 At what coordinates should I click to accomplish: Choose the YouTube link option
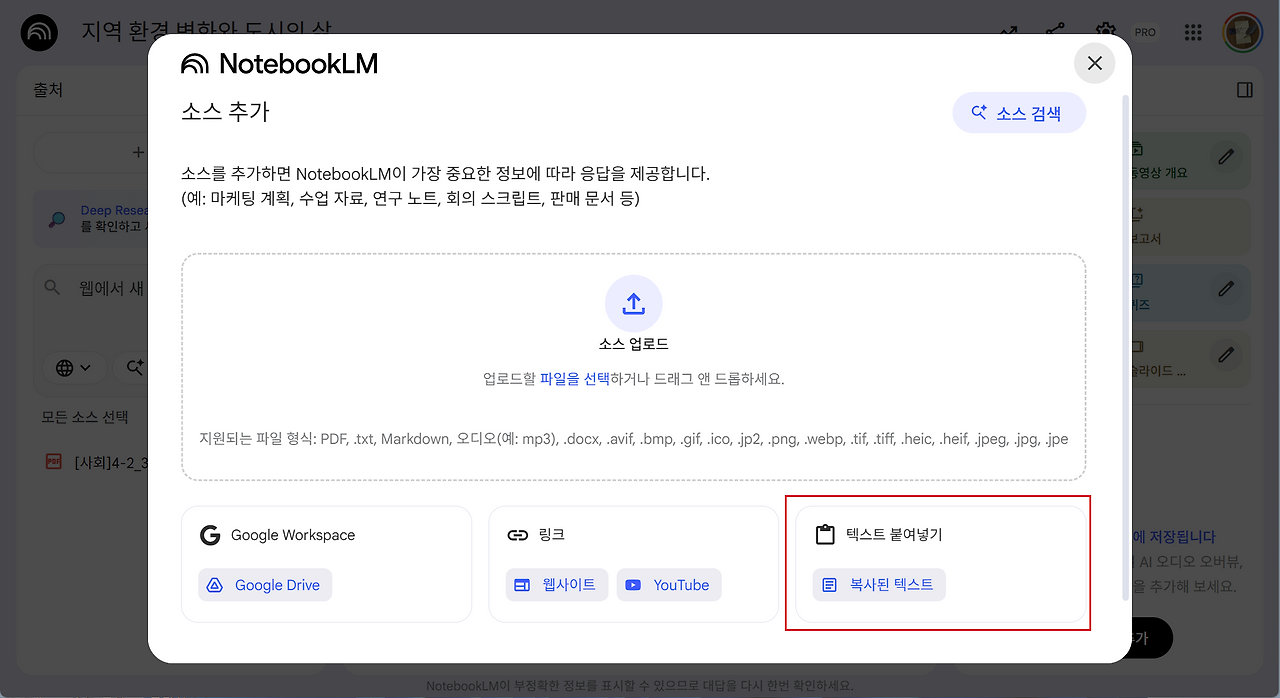point(669,585)
